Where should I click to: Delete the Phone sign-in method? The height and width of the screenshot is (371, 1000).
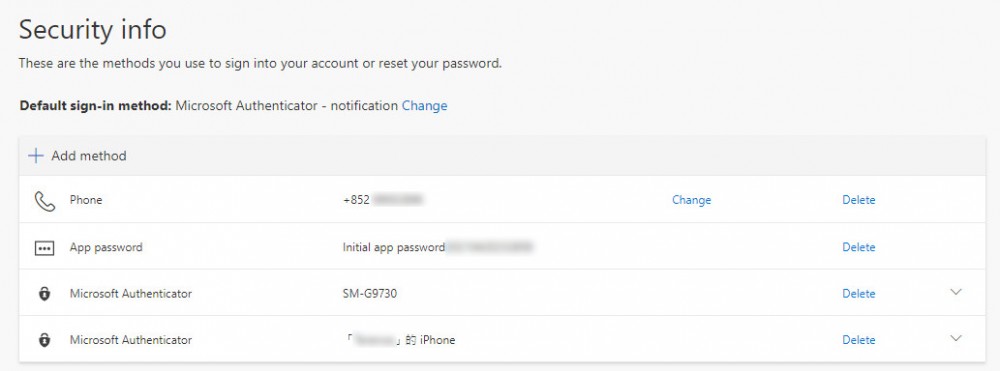coord(858,200)
